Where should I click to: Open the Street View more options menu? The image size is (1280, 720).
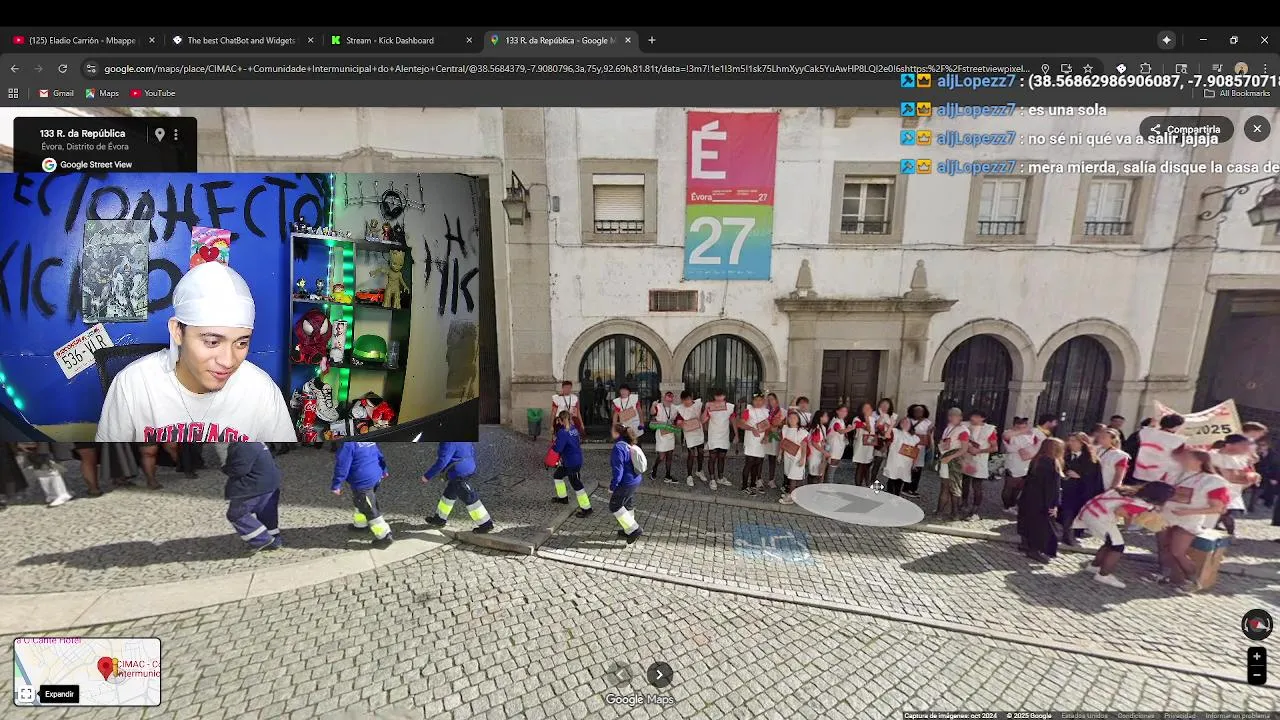pos(176,134)
